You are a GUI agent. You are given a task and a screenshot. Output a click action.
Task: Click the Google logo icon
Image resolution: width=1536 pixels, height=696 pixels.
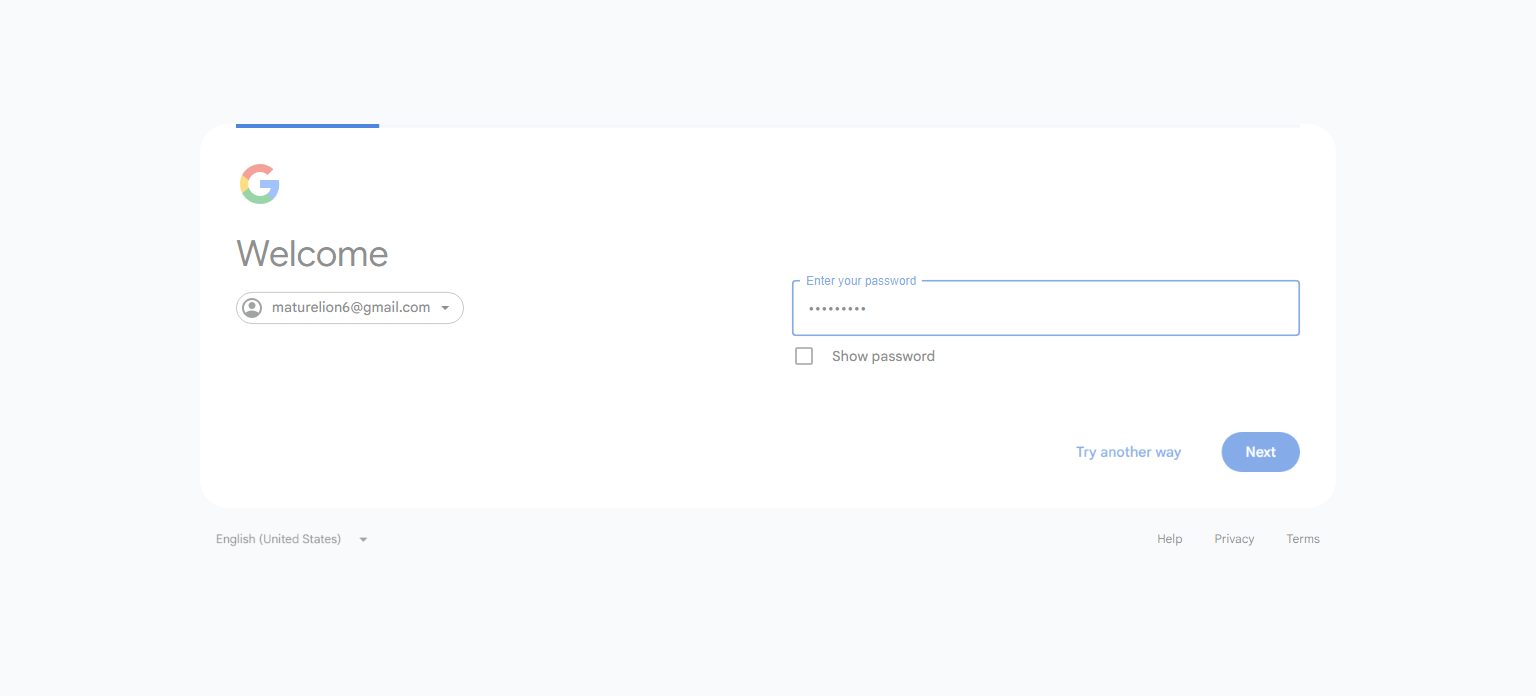(260, 184)
